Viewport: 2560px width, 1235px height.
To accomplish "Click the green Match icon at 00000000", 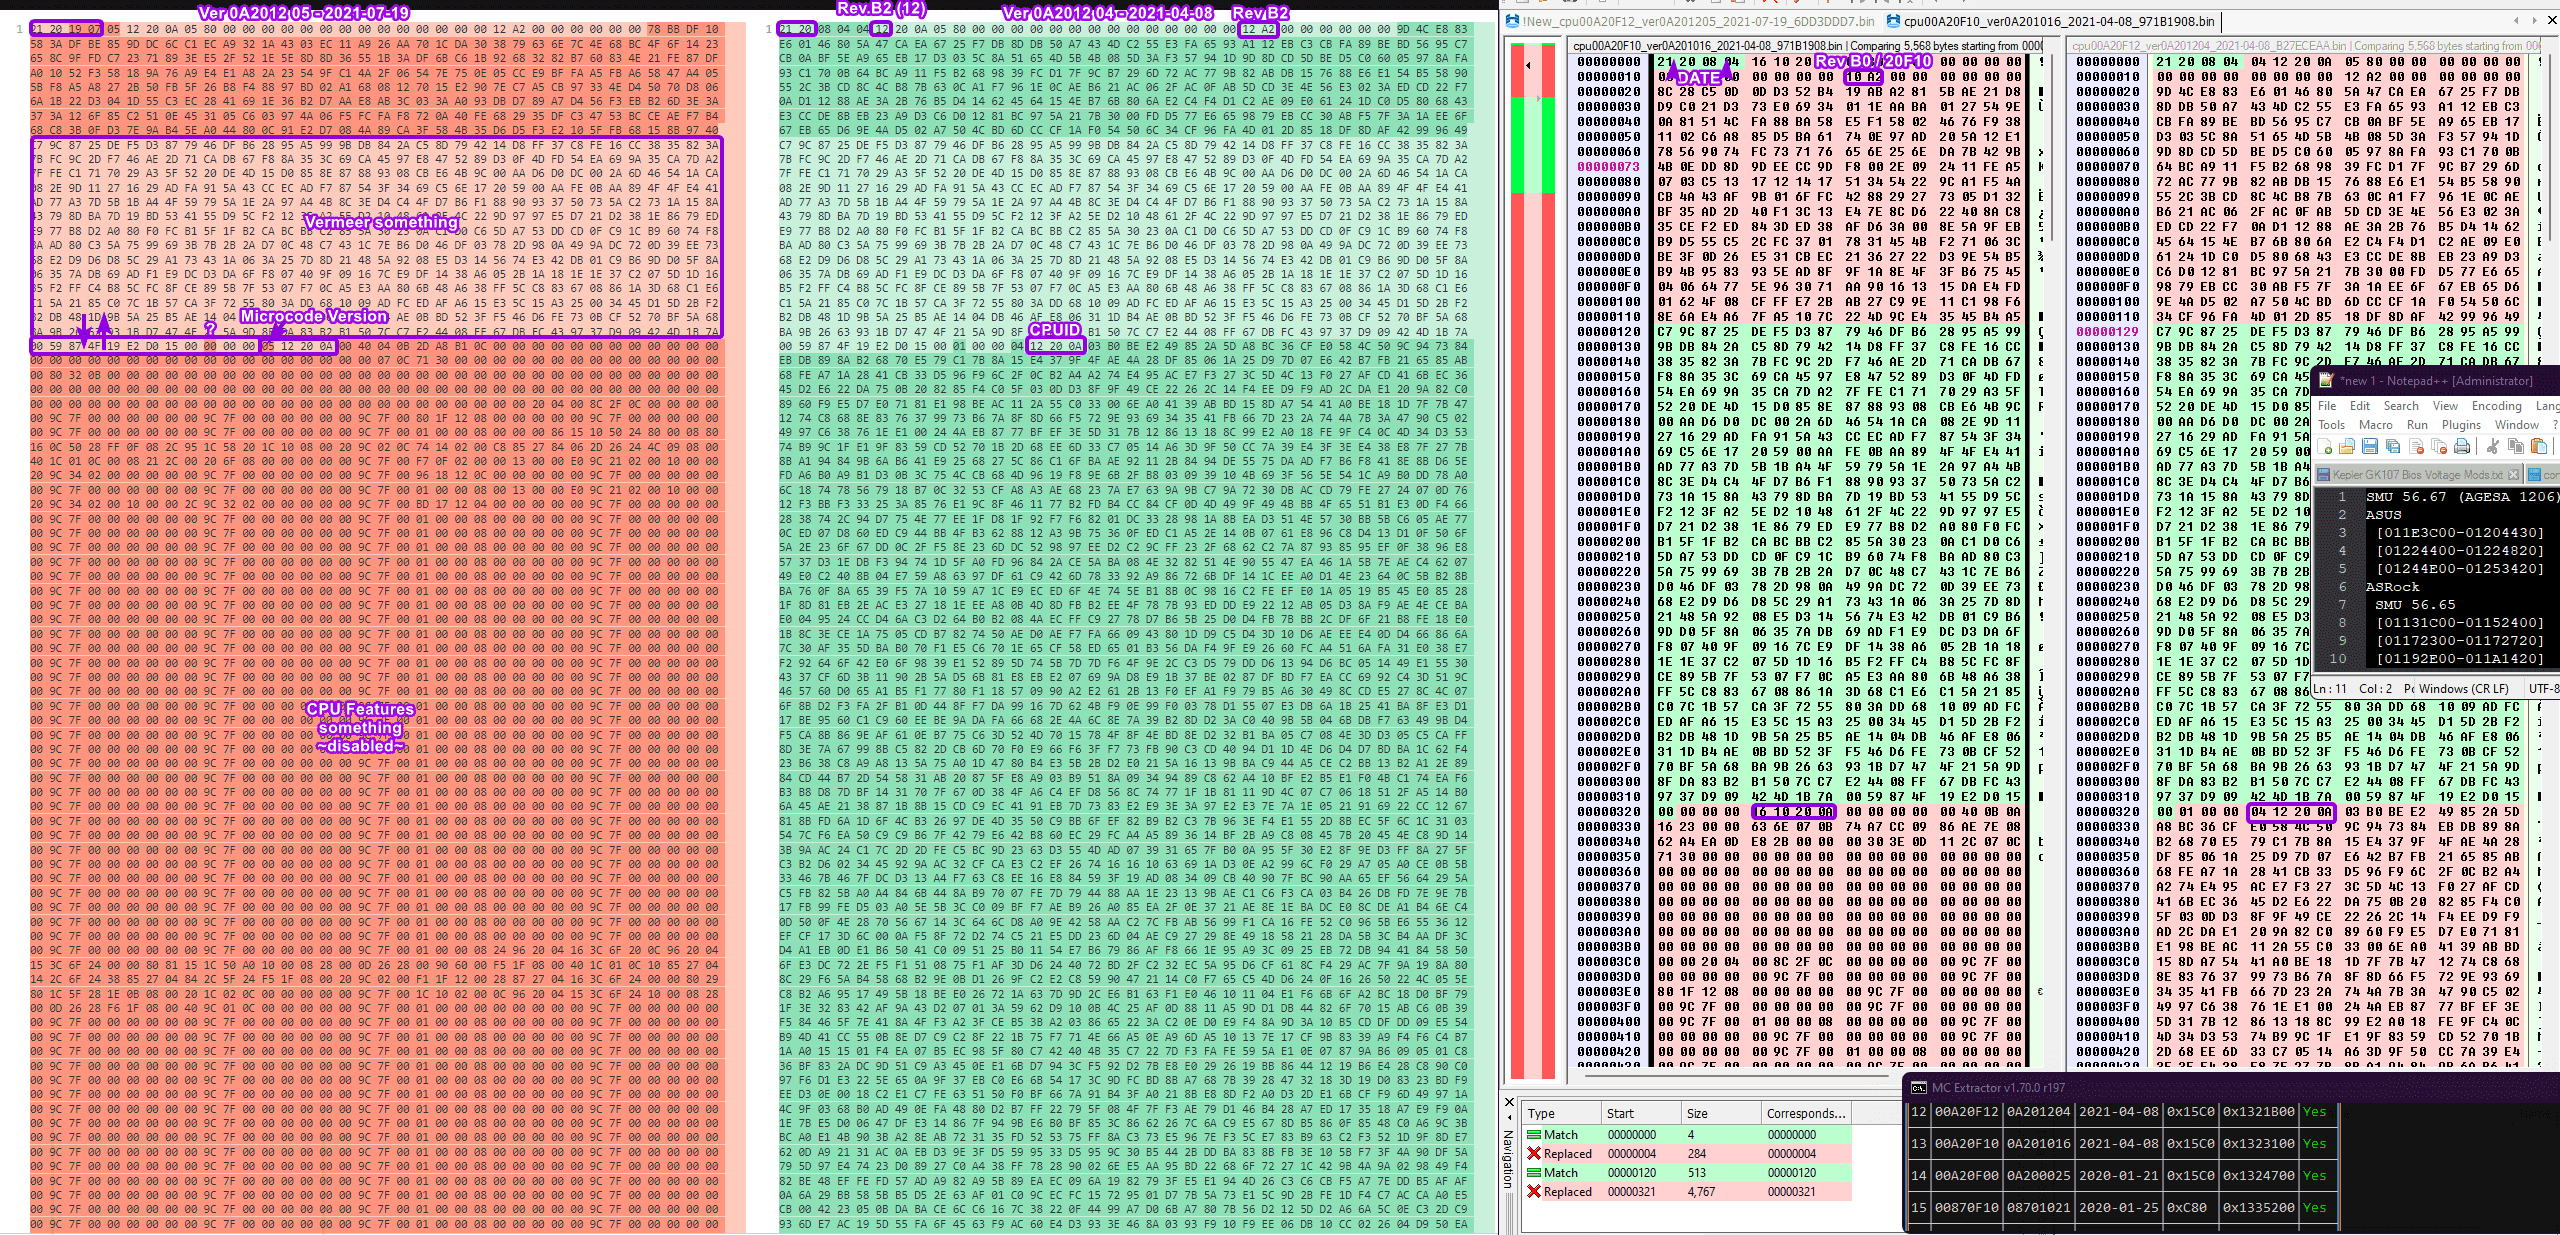I will point(1534,1135).
